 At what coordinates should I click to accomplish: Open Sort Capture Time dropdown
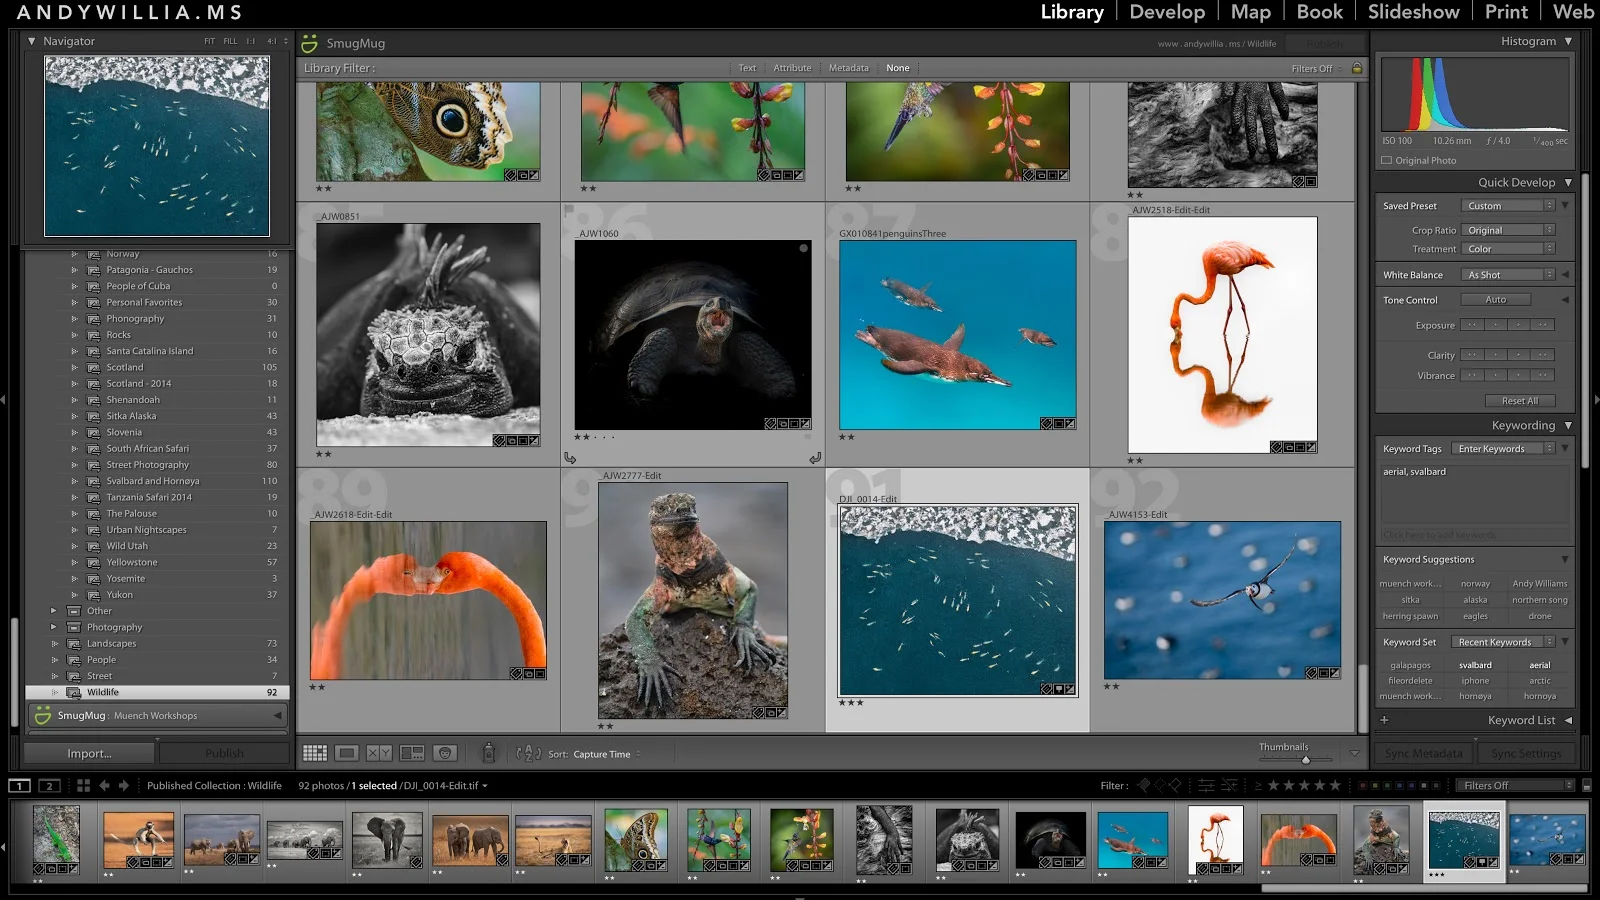coord(606,754)
